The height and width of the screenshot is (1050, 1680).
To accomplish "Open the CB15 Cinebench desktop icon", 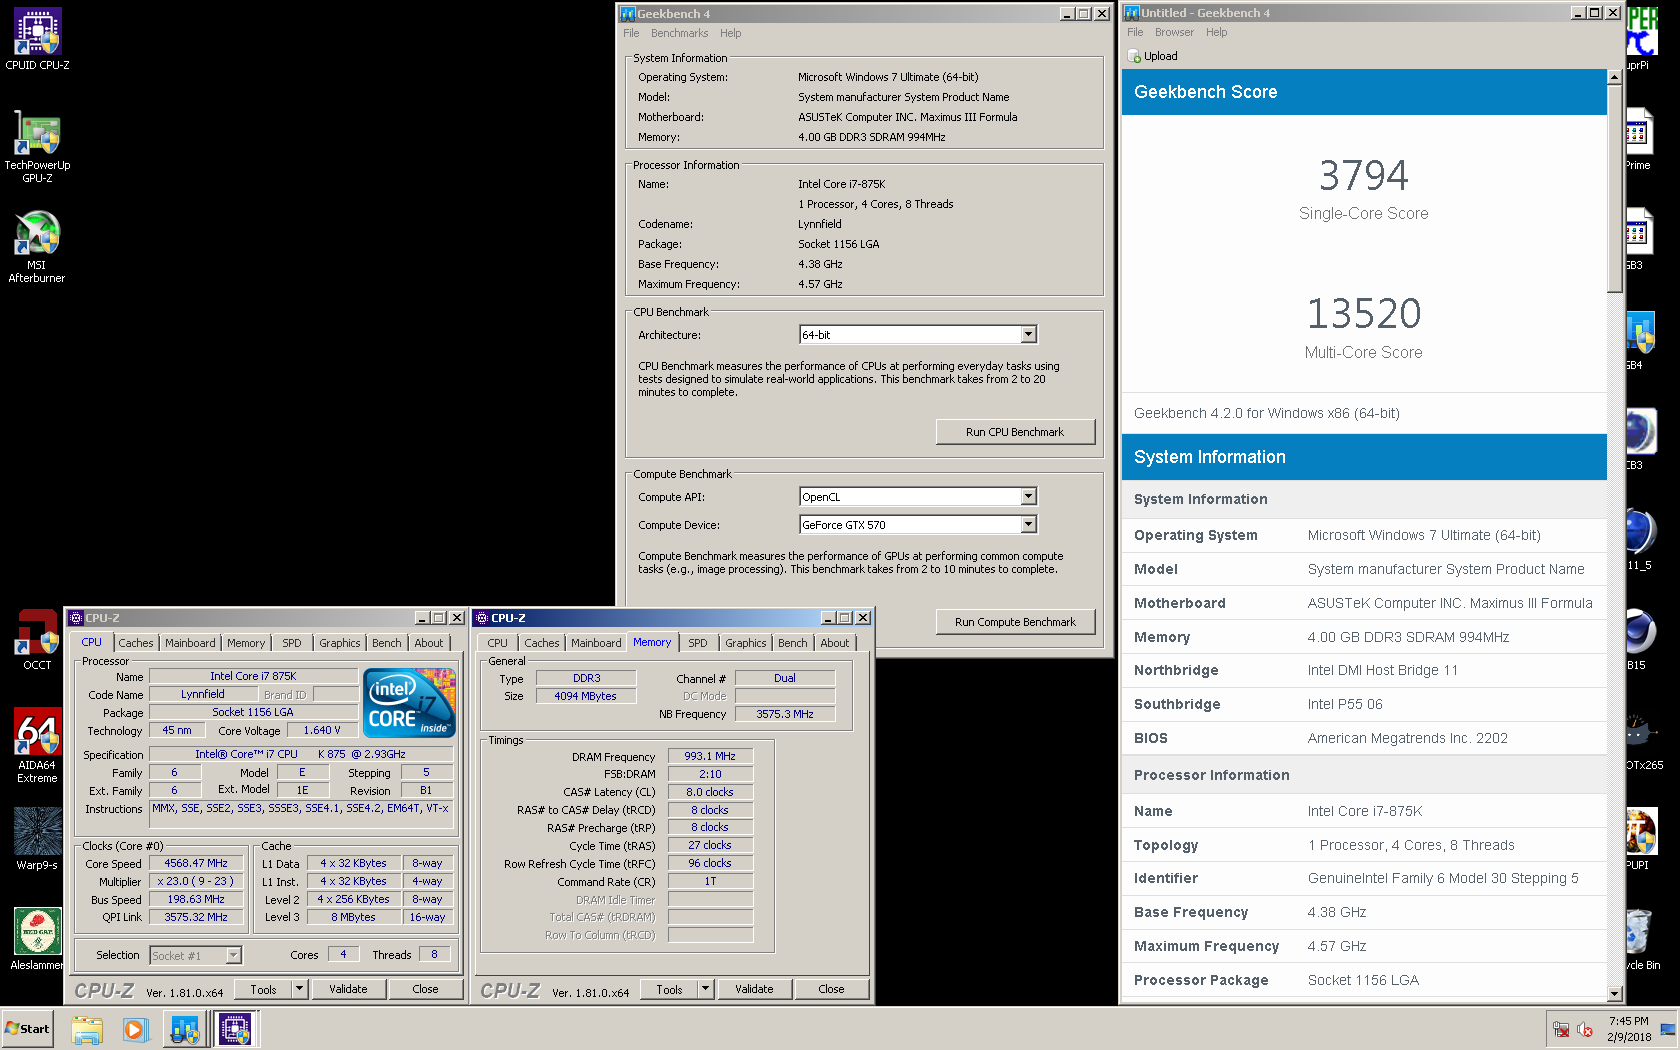I will [1638, 640].
